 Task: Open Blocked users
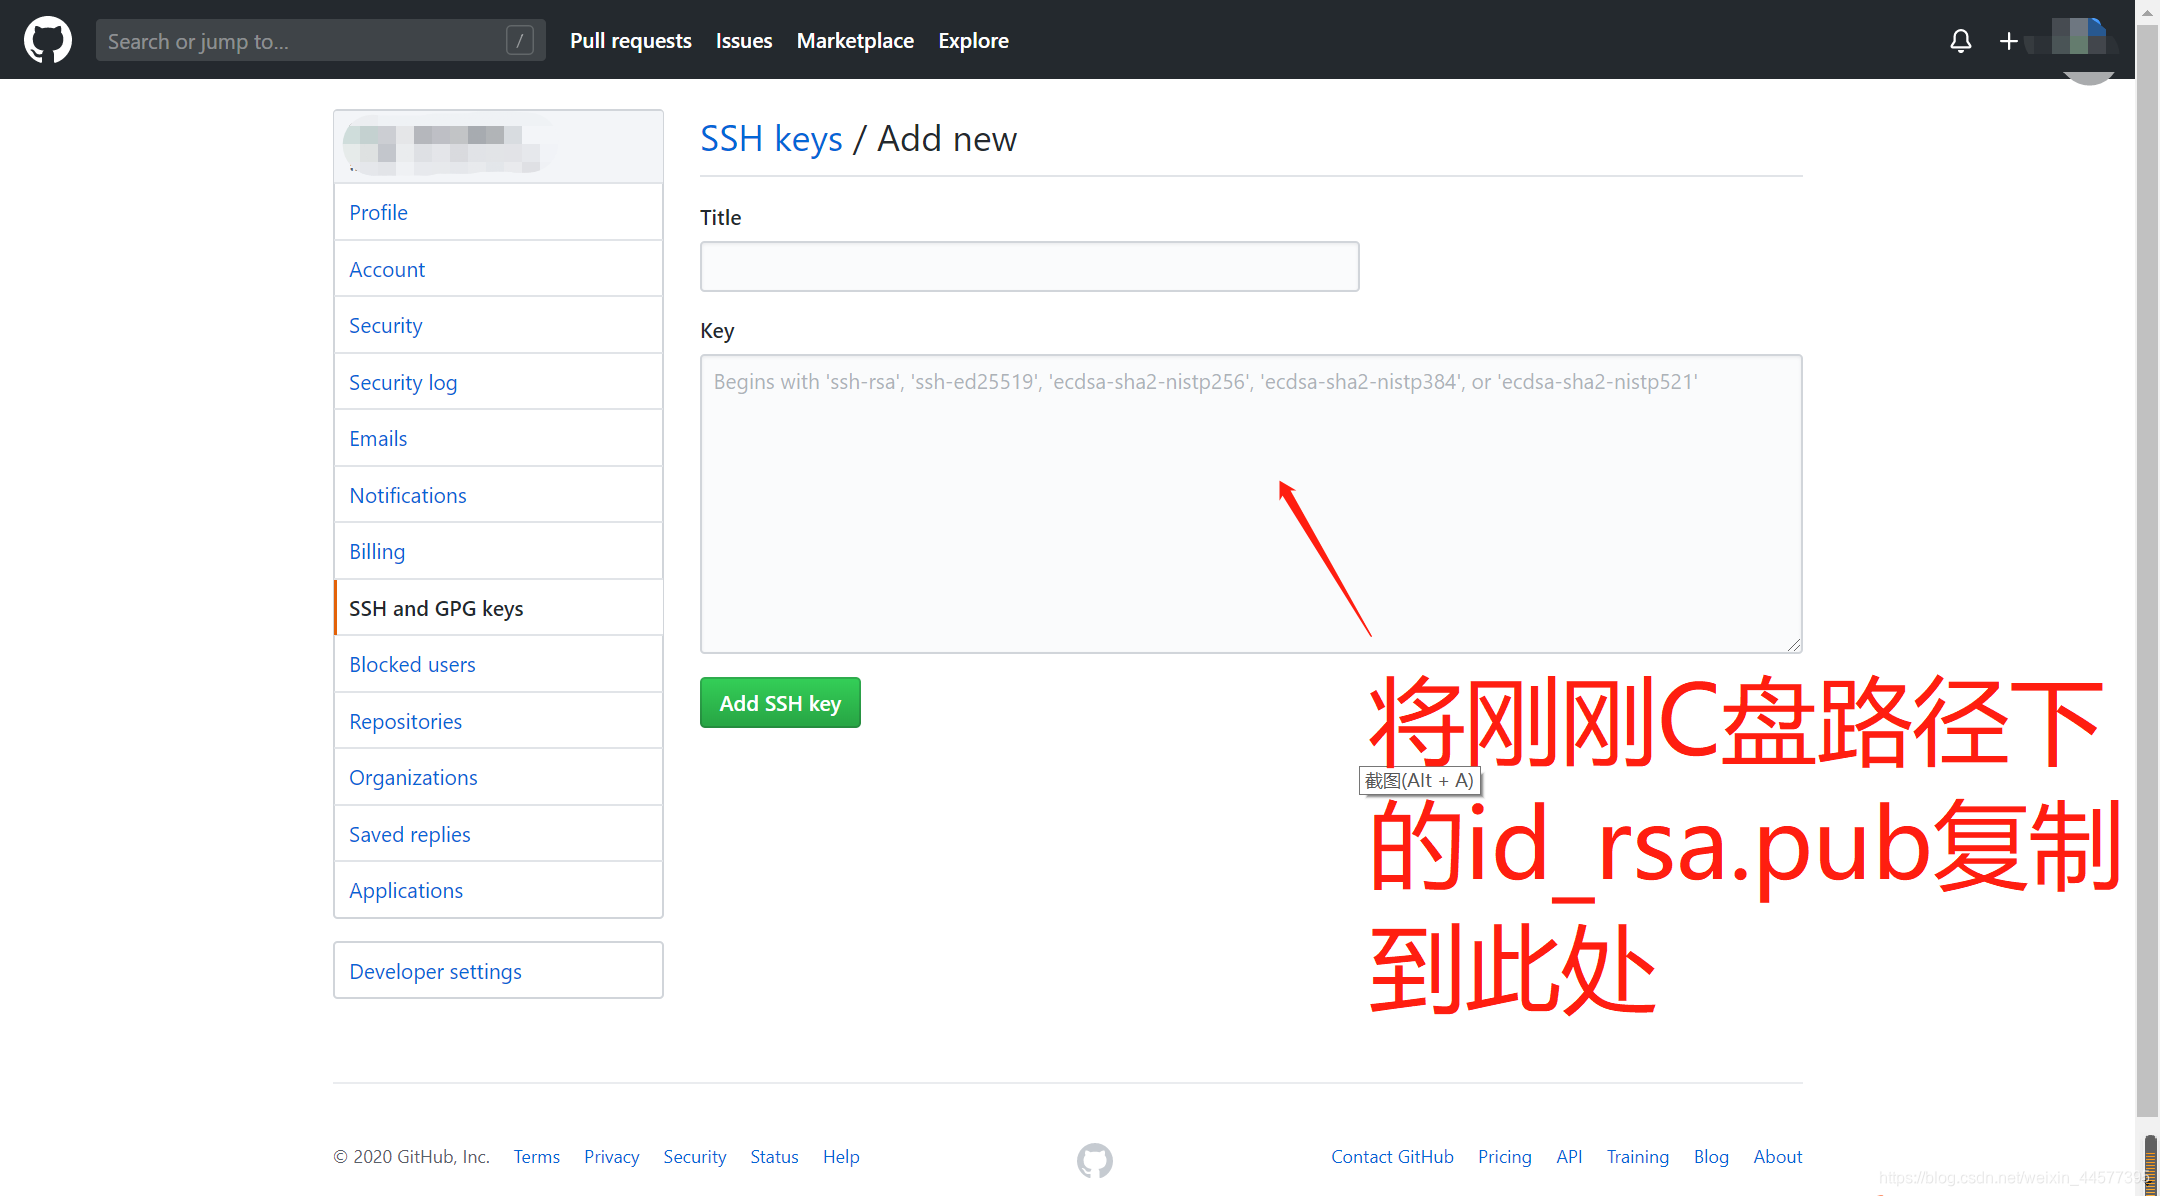point(498,664)
